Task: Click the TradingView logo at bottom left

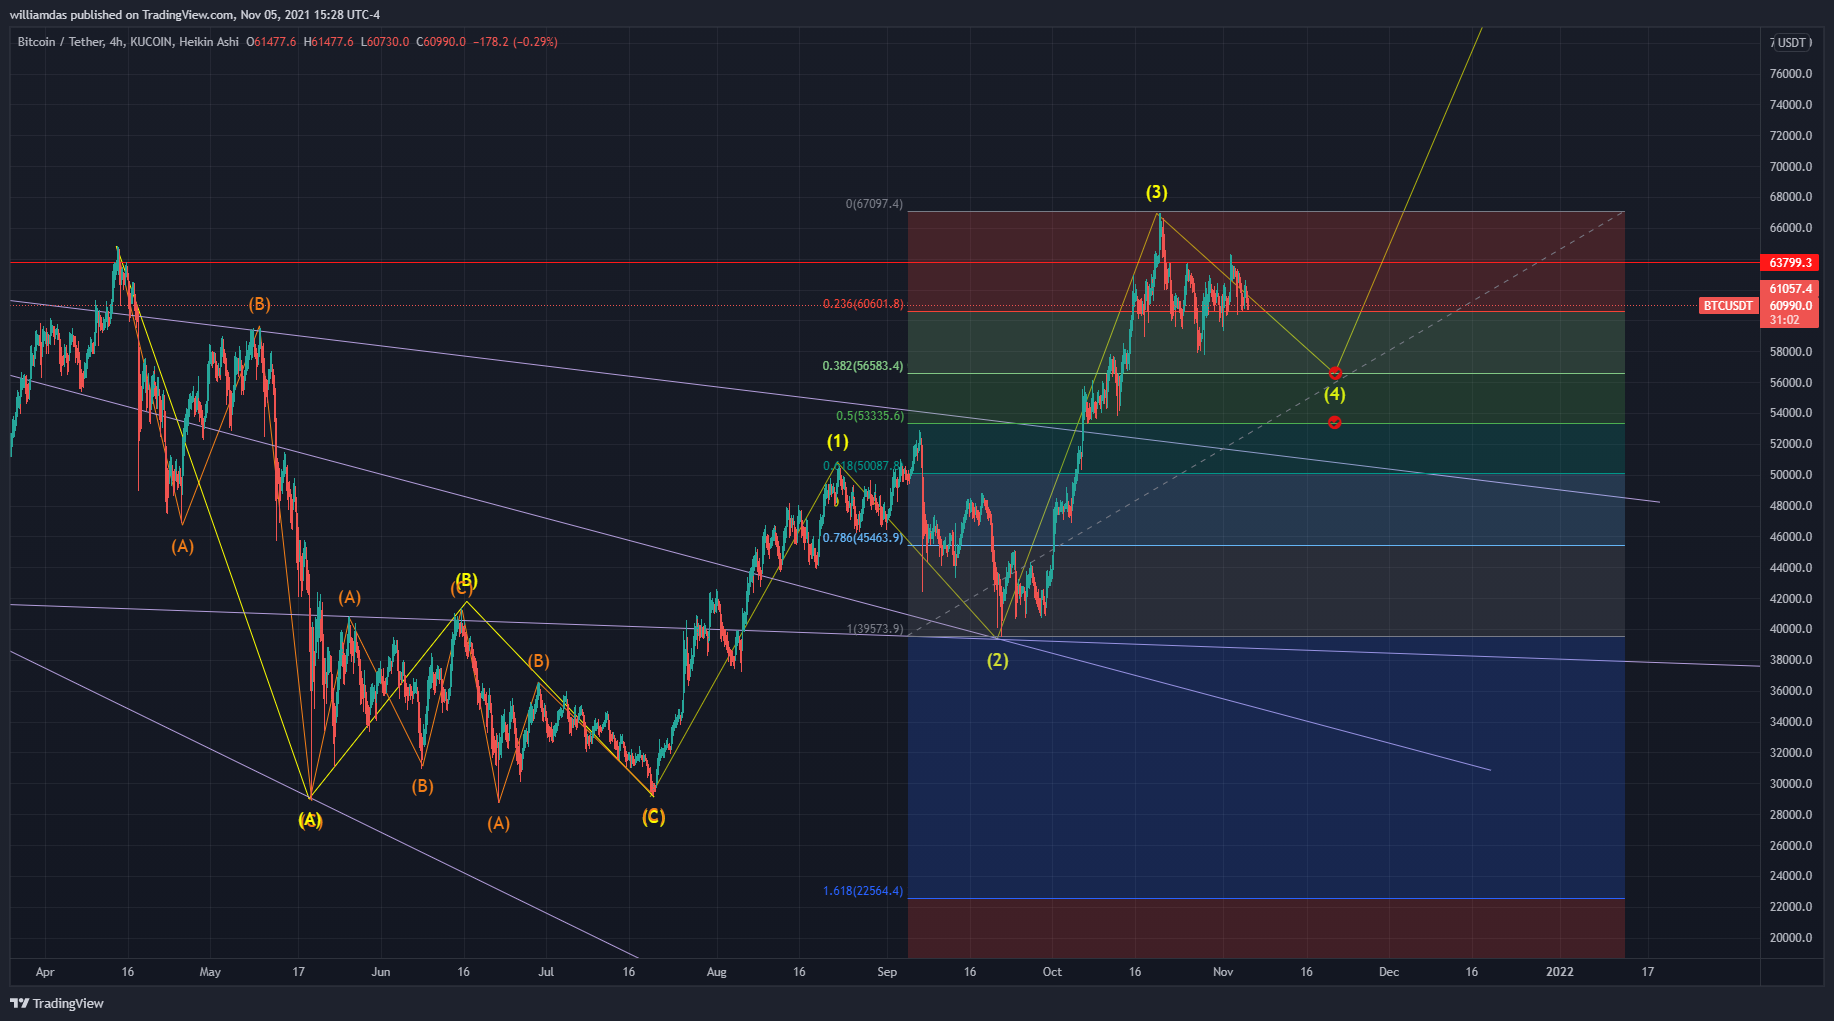Action: point(57,1003)
